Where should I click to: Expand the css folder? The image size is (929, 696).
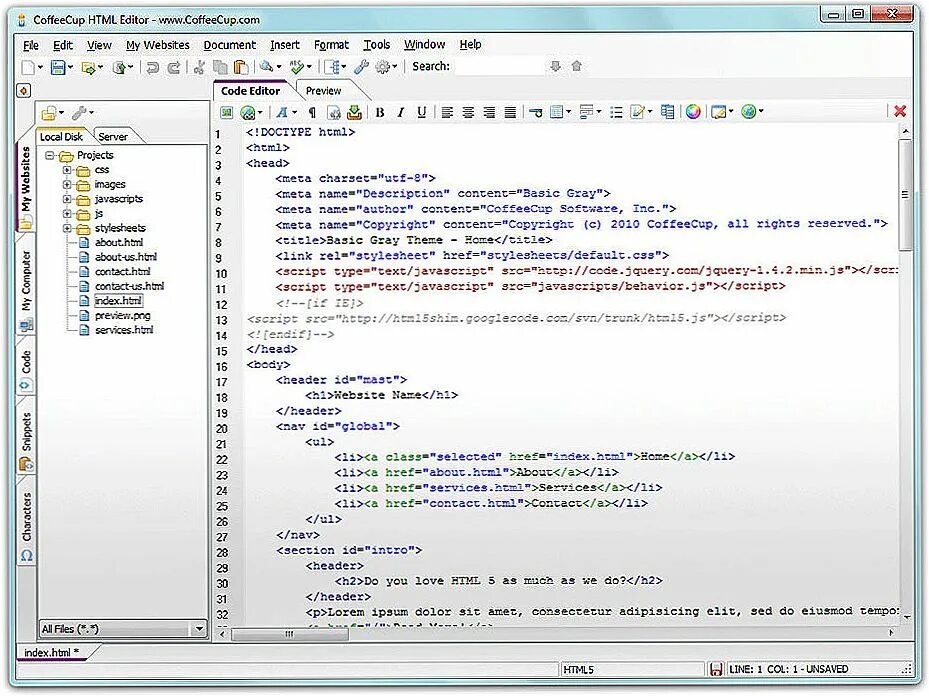pos(67,170)
